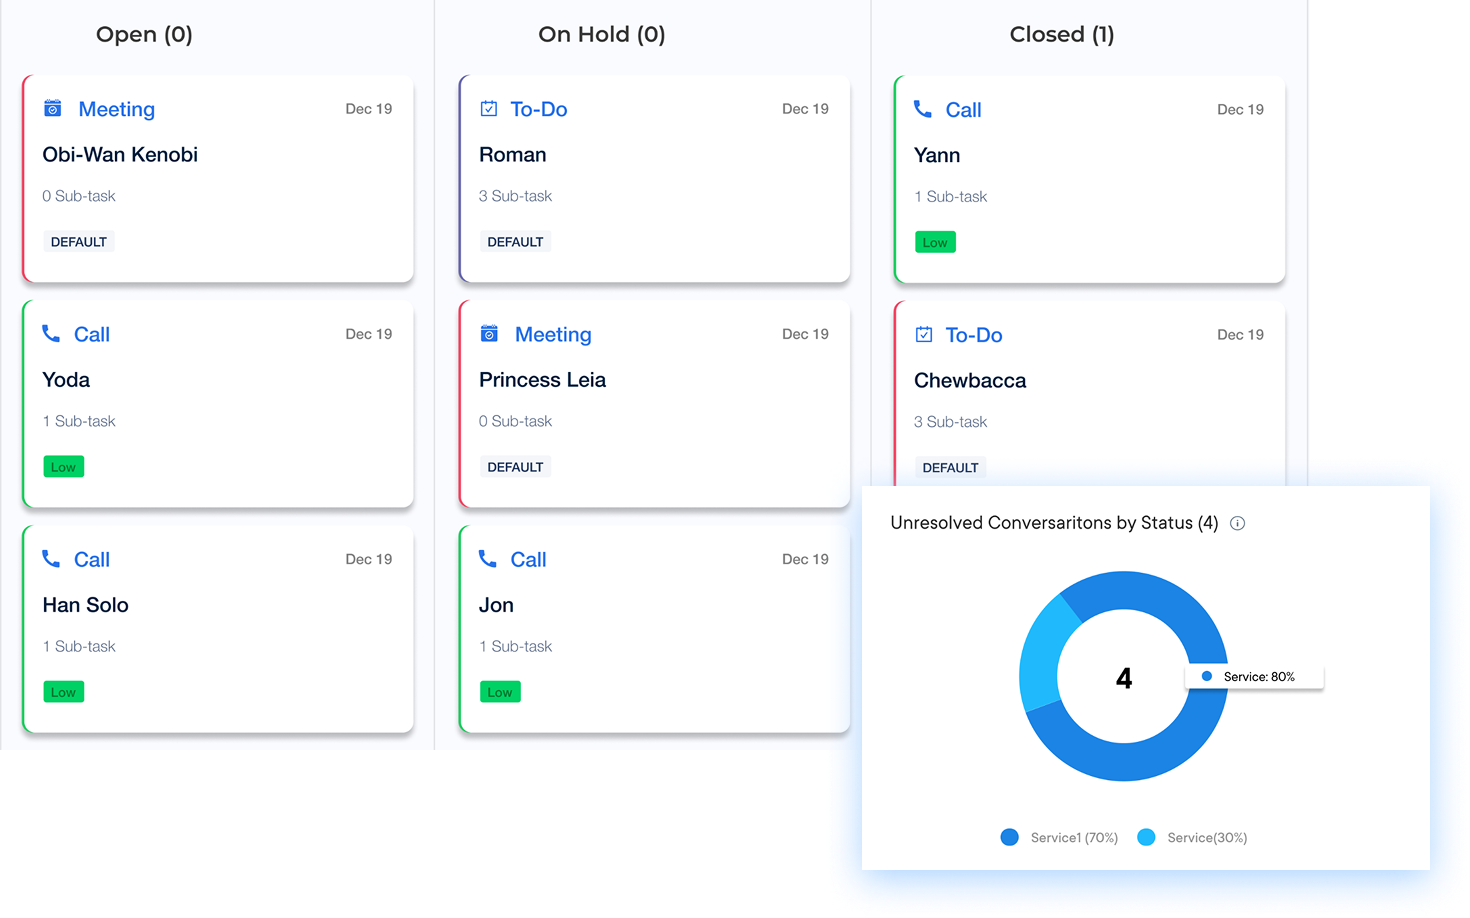The image size is (1470, 918).
Task: Click Service(30%) legend label
Action: 1207,838
